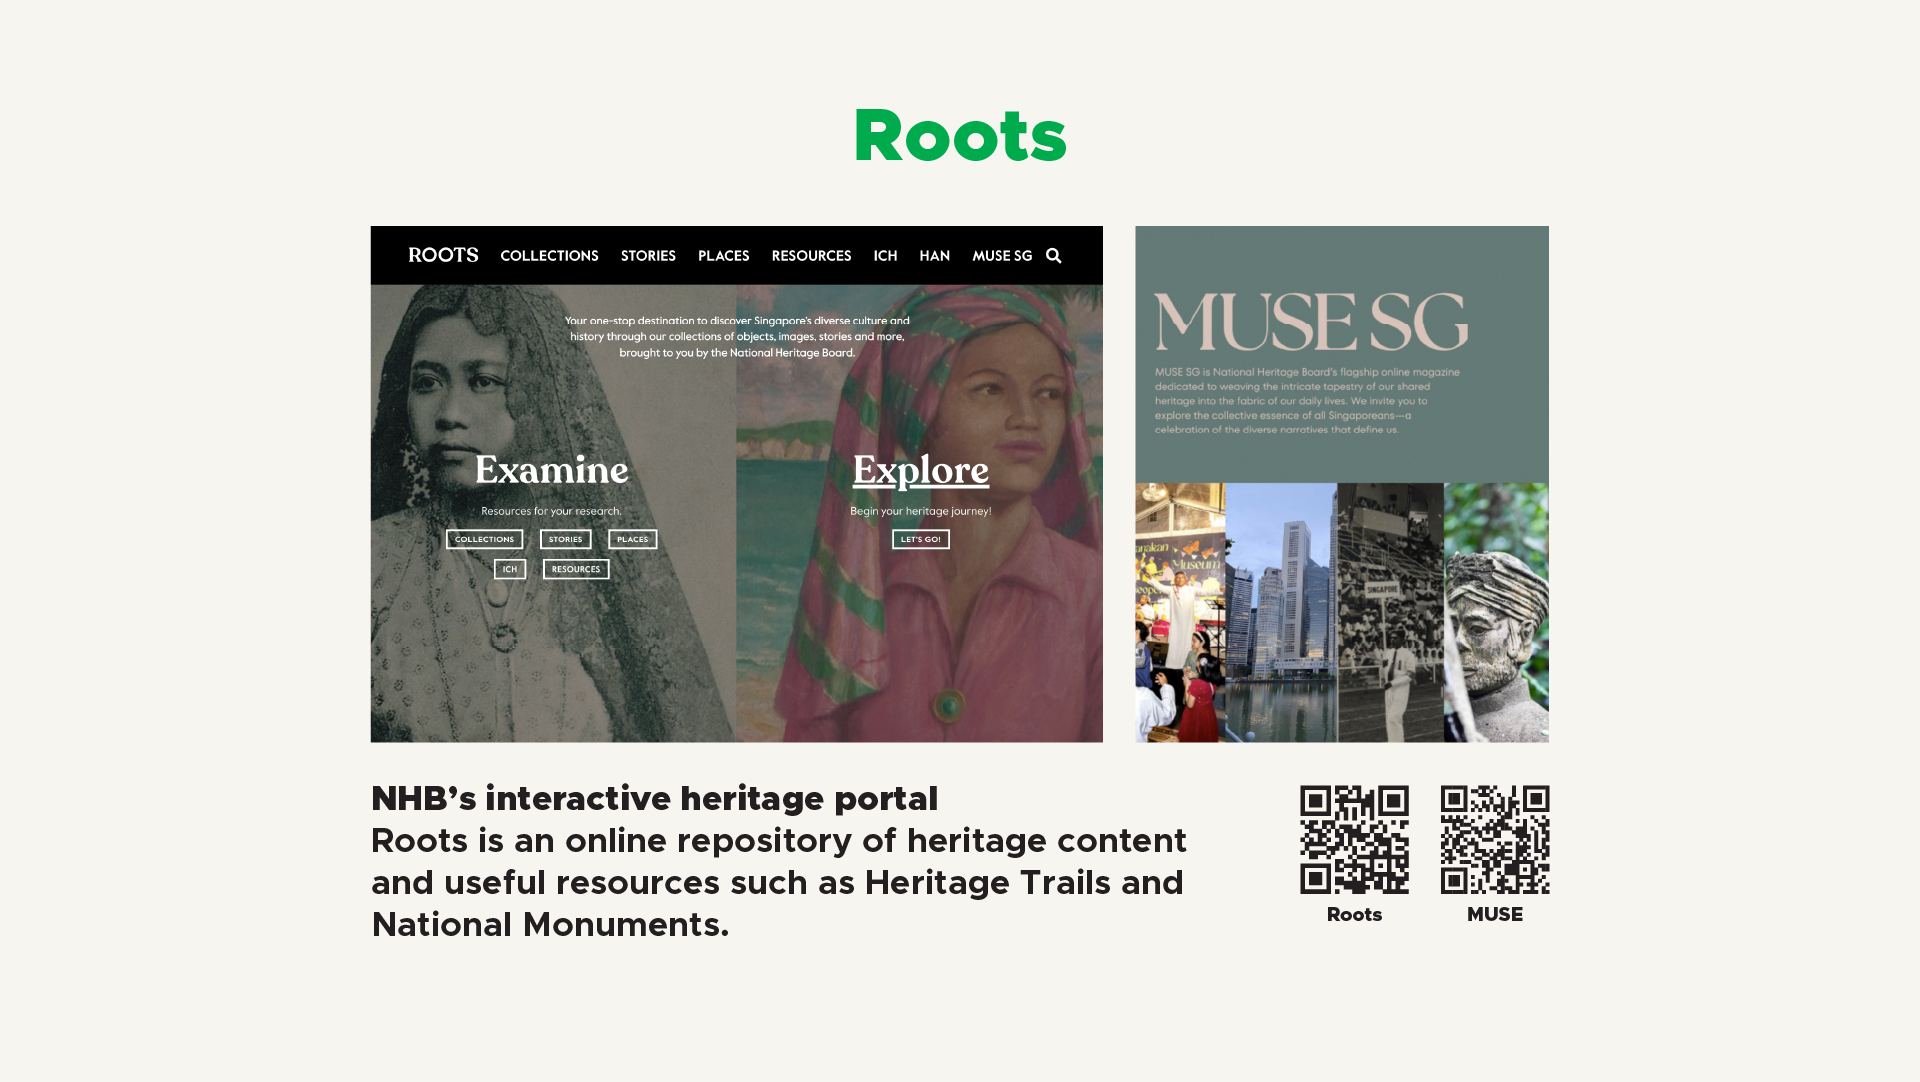The image size is (1920, 1082).
Task: Click the 'NHB's interactive heritage portal' heading
Action: [654, 798]
